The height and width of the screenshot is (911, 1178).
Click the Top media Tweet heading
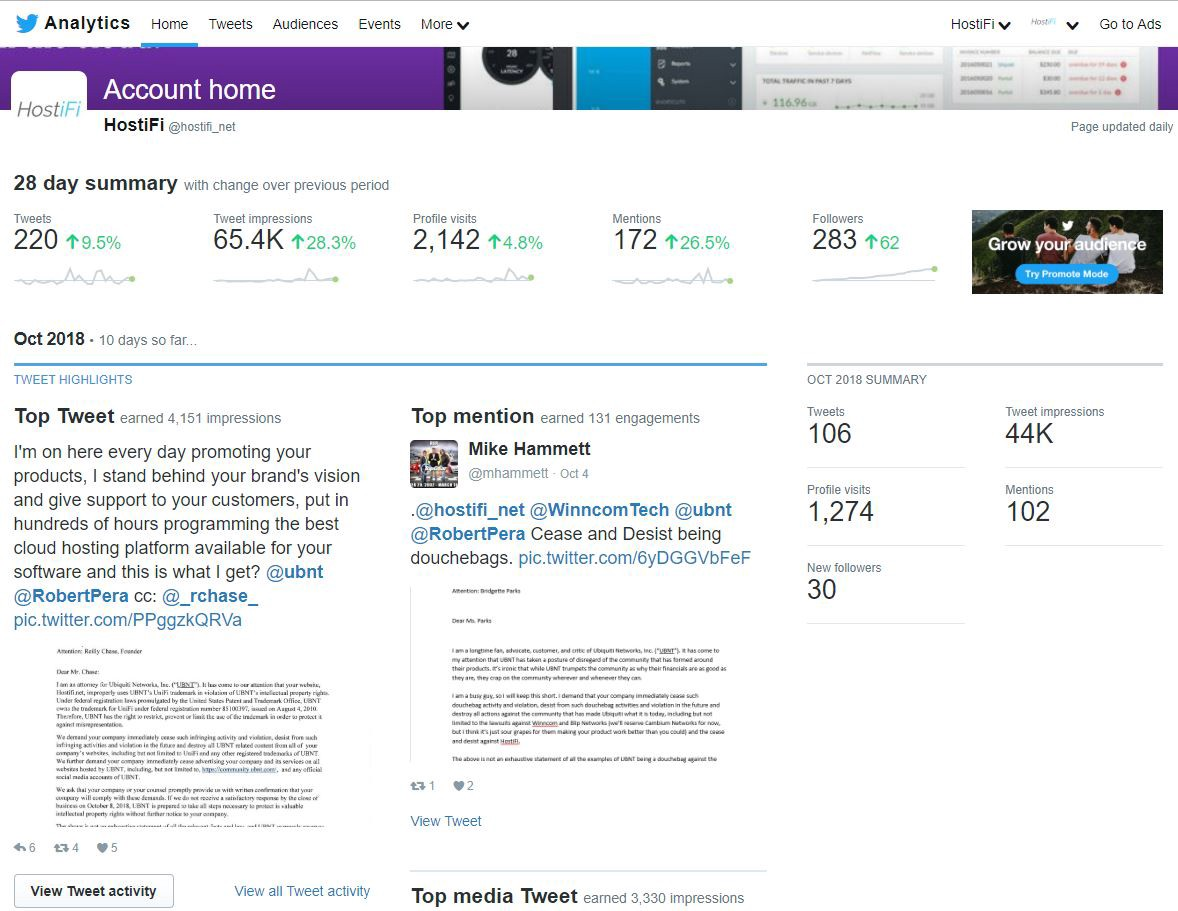(494, 896)
